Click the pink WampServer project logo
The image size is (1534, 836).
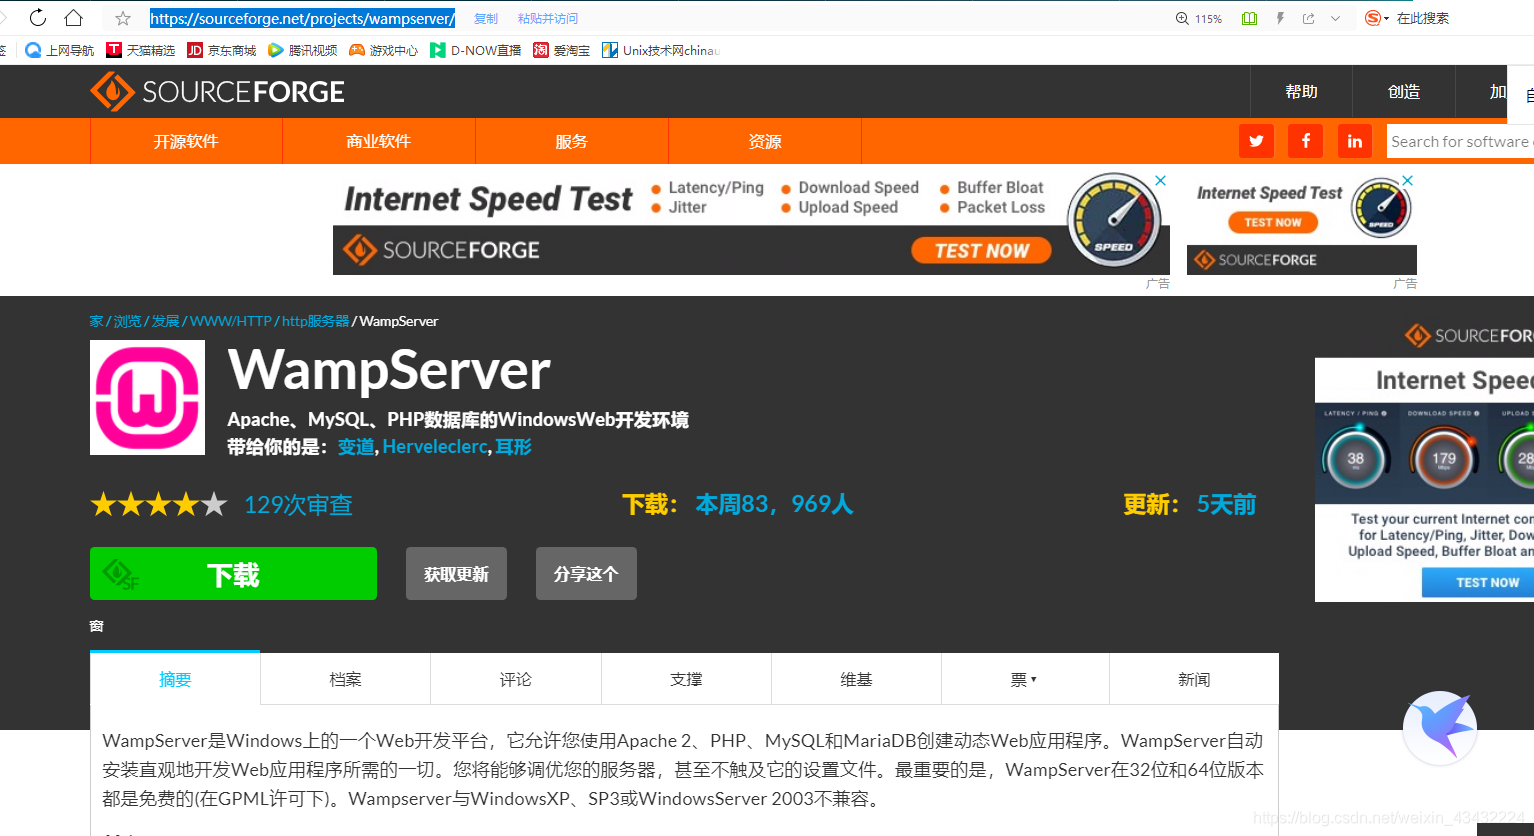coord(147,397)
